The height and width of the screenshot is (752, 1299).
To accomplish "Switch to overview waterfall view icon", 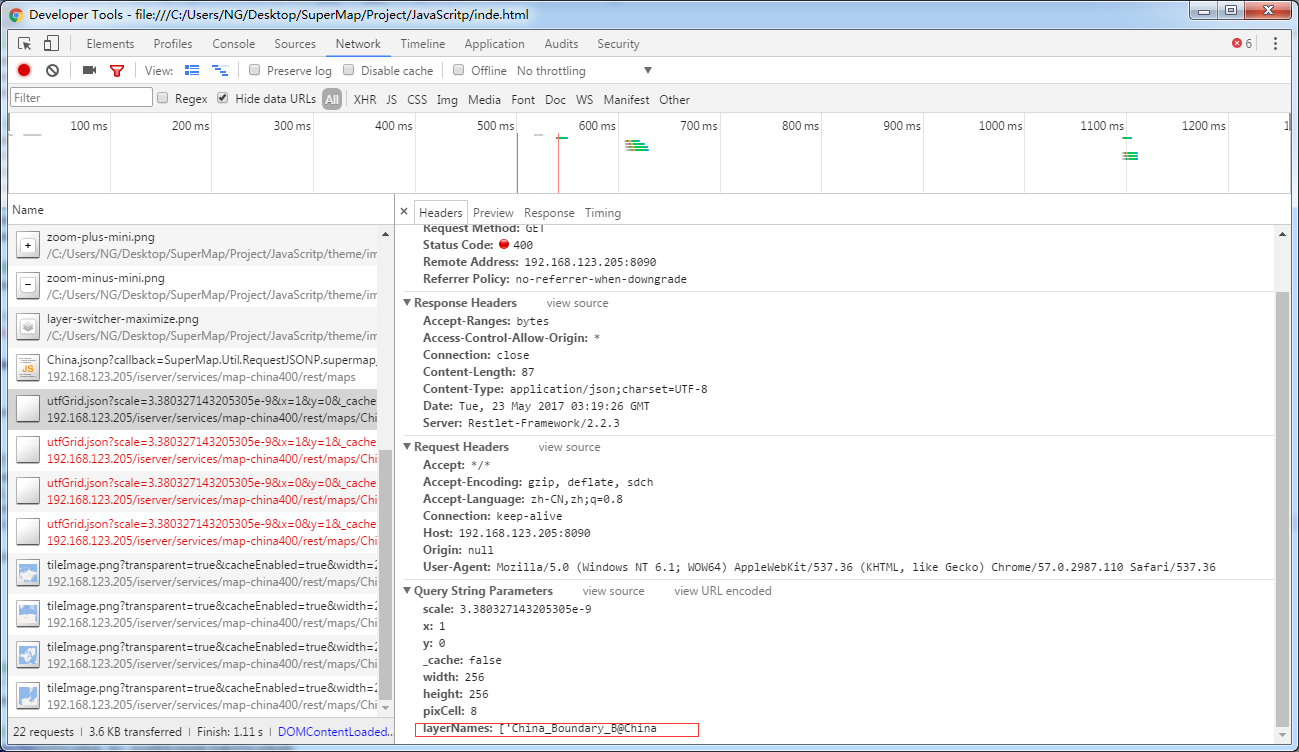I will (220, 70).
